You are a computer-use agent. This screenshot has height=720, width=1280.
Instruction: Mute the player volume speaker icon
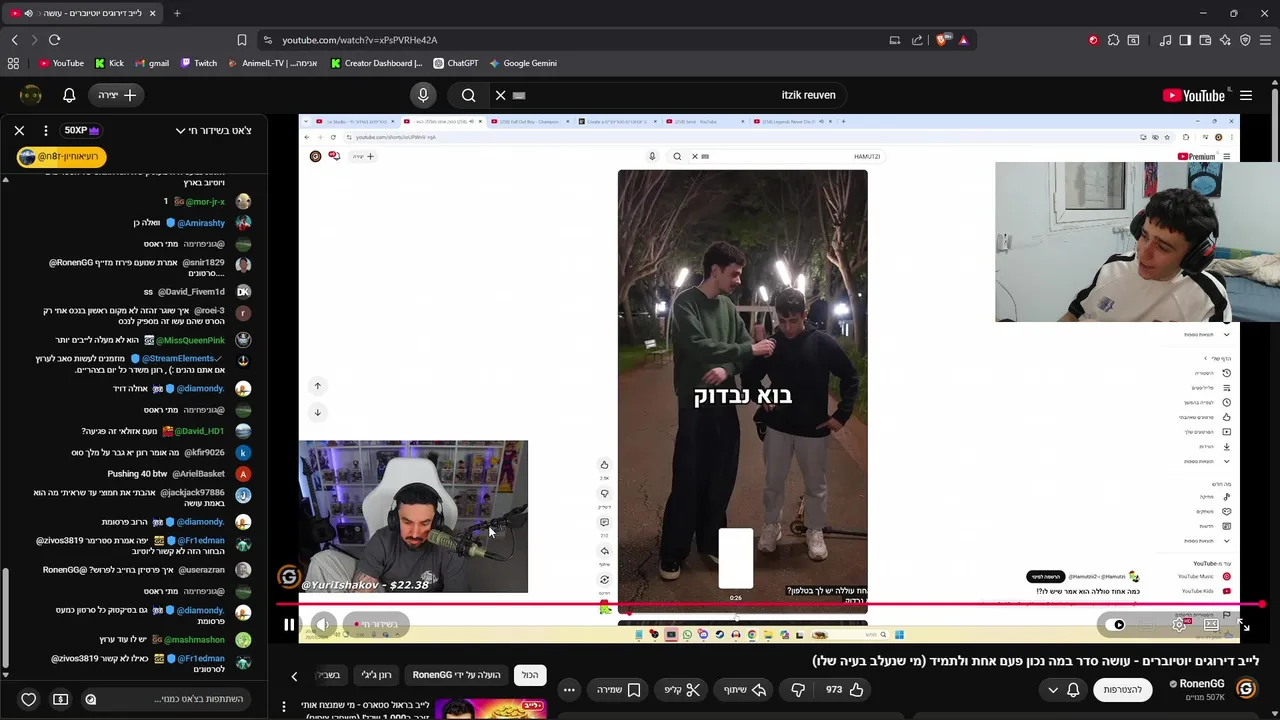(x=323, y=625)
